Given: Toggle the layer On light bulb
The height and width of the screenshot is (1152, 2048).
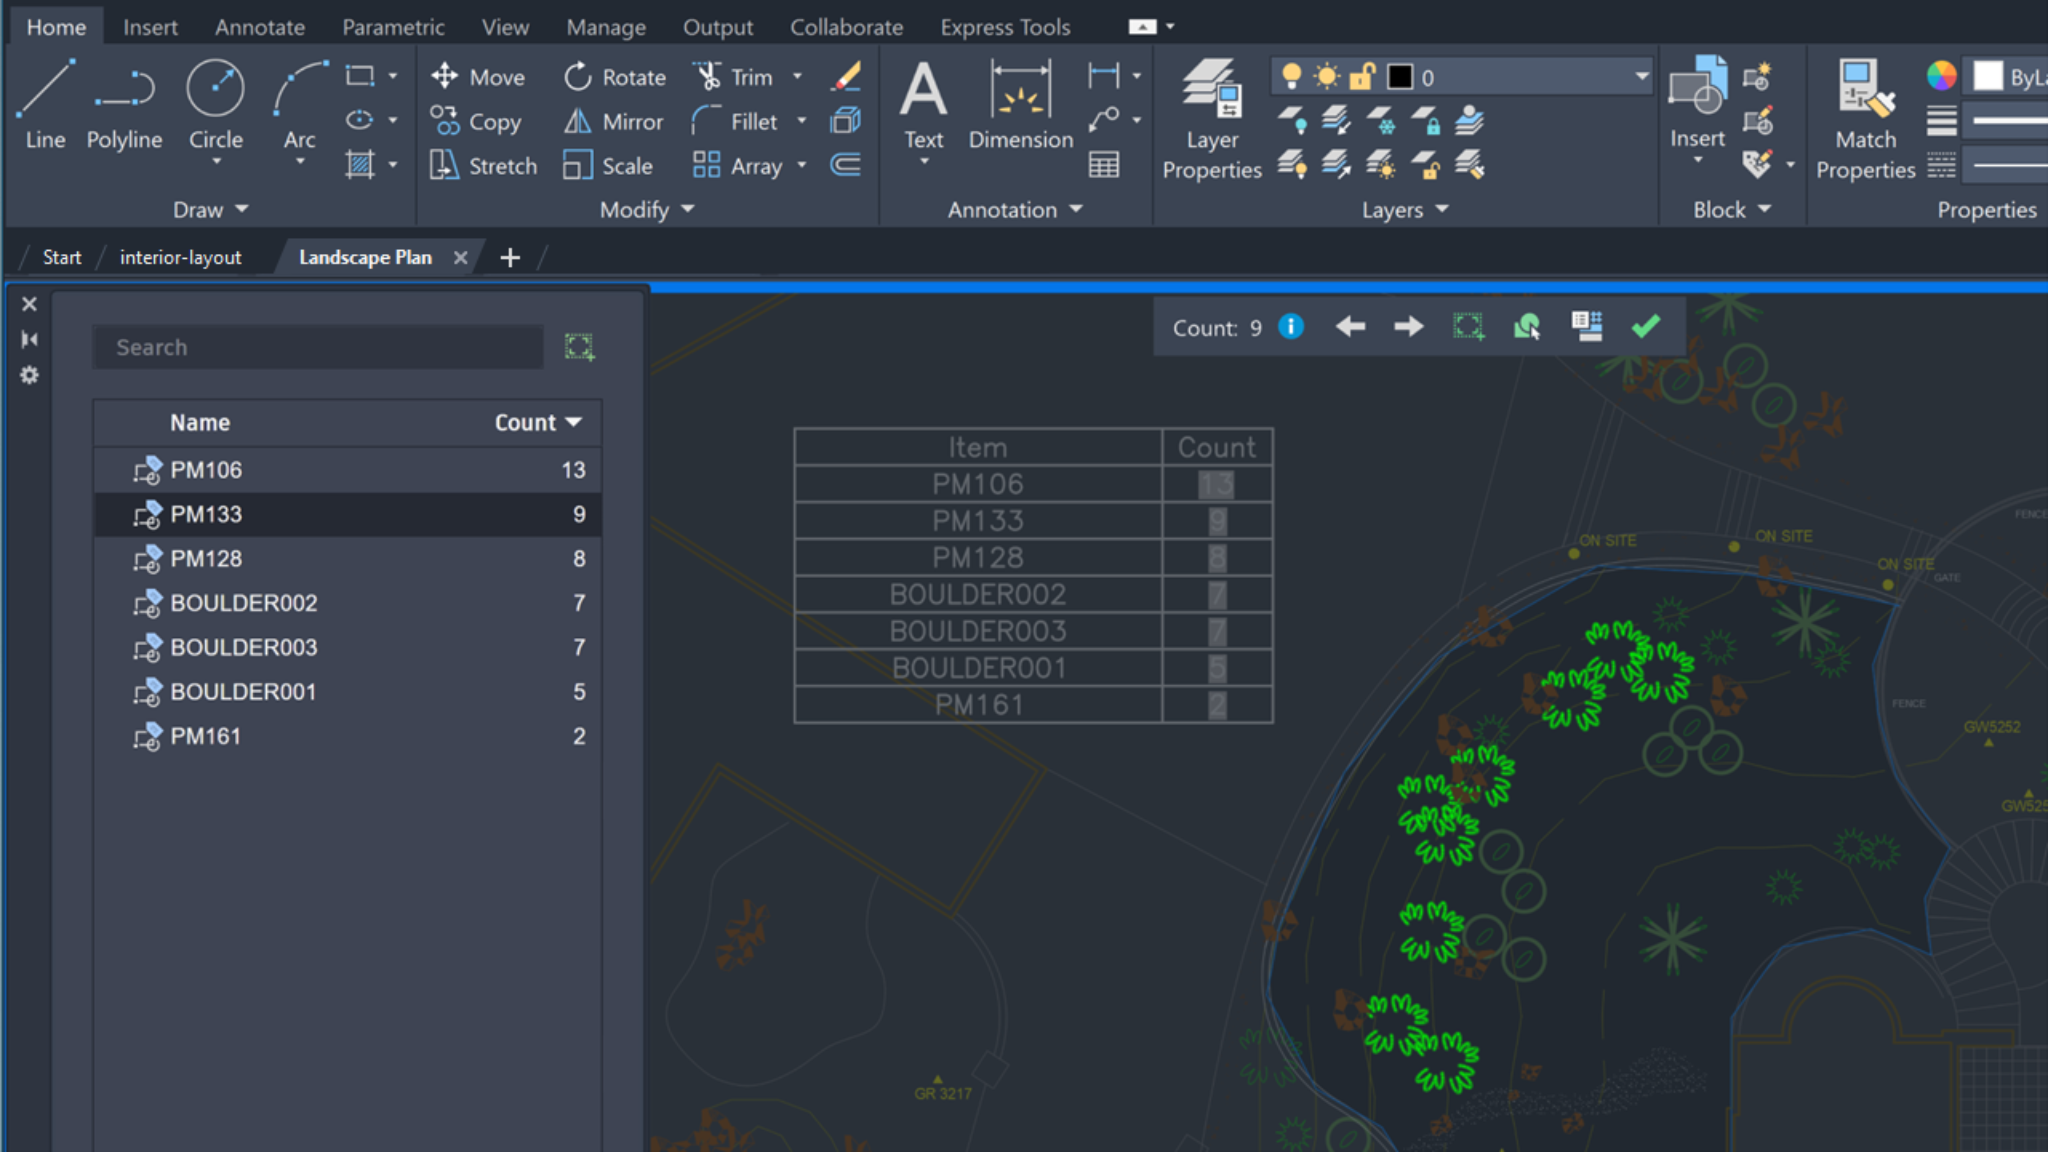Looking at the screenshot, I should 1292,76.
